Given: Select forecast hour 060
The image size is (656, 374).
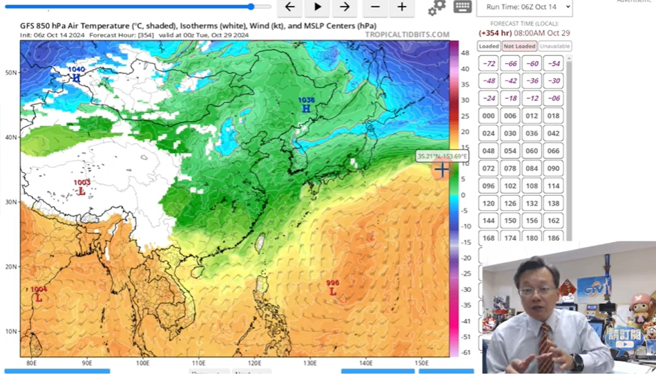Looking at the screenshot, I should [x=532, y=151].
